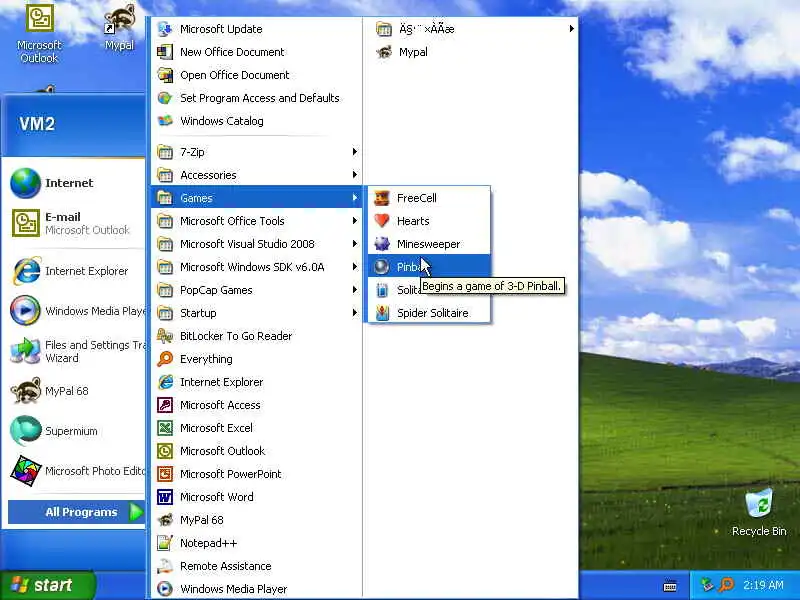Open Files and Settings Transfer Wizard
The width and height of the screenshot is (800, 600).
coord(75,351)
